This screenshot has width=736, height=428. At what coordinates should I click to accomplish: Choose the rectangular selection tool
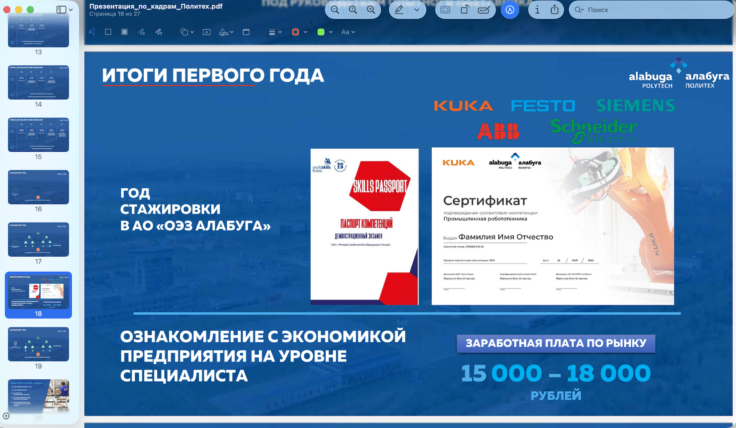tap(108, 32)
